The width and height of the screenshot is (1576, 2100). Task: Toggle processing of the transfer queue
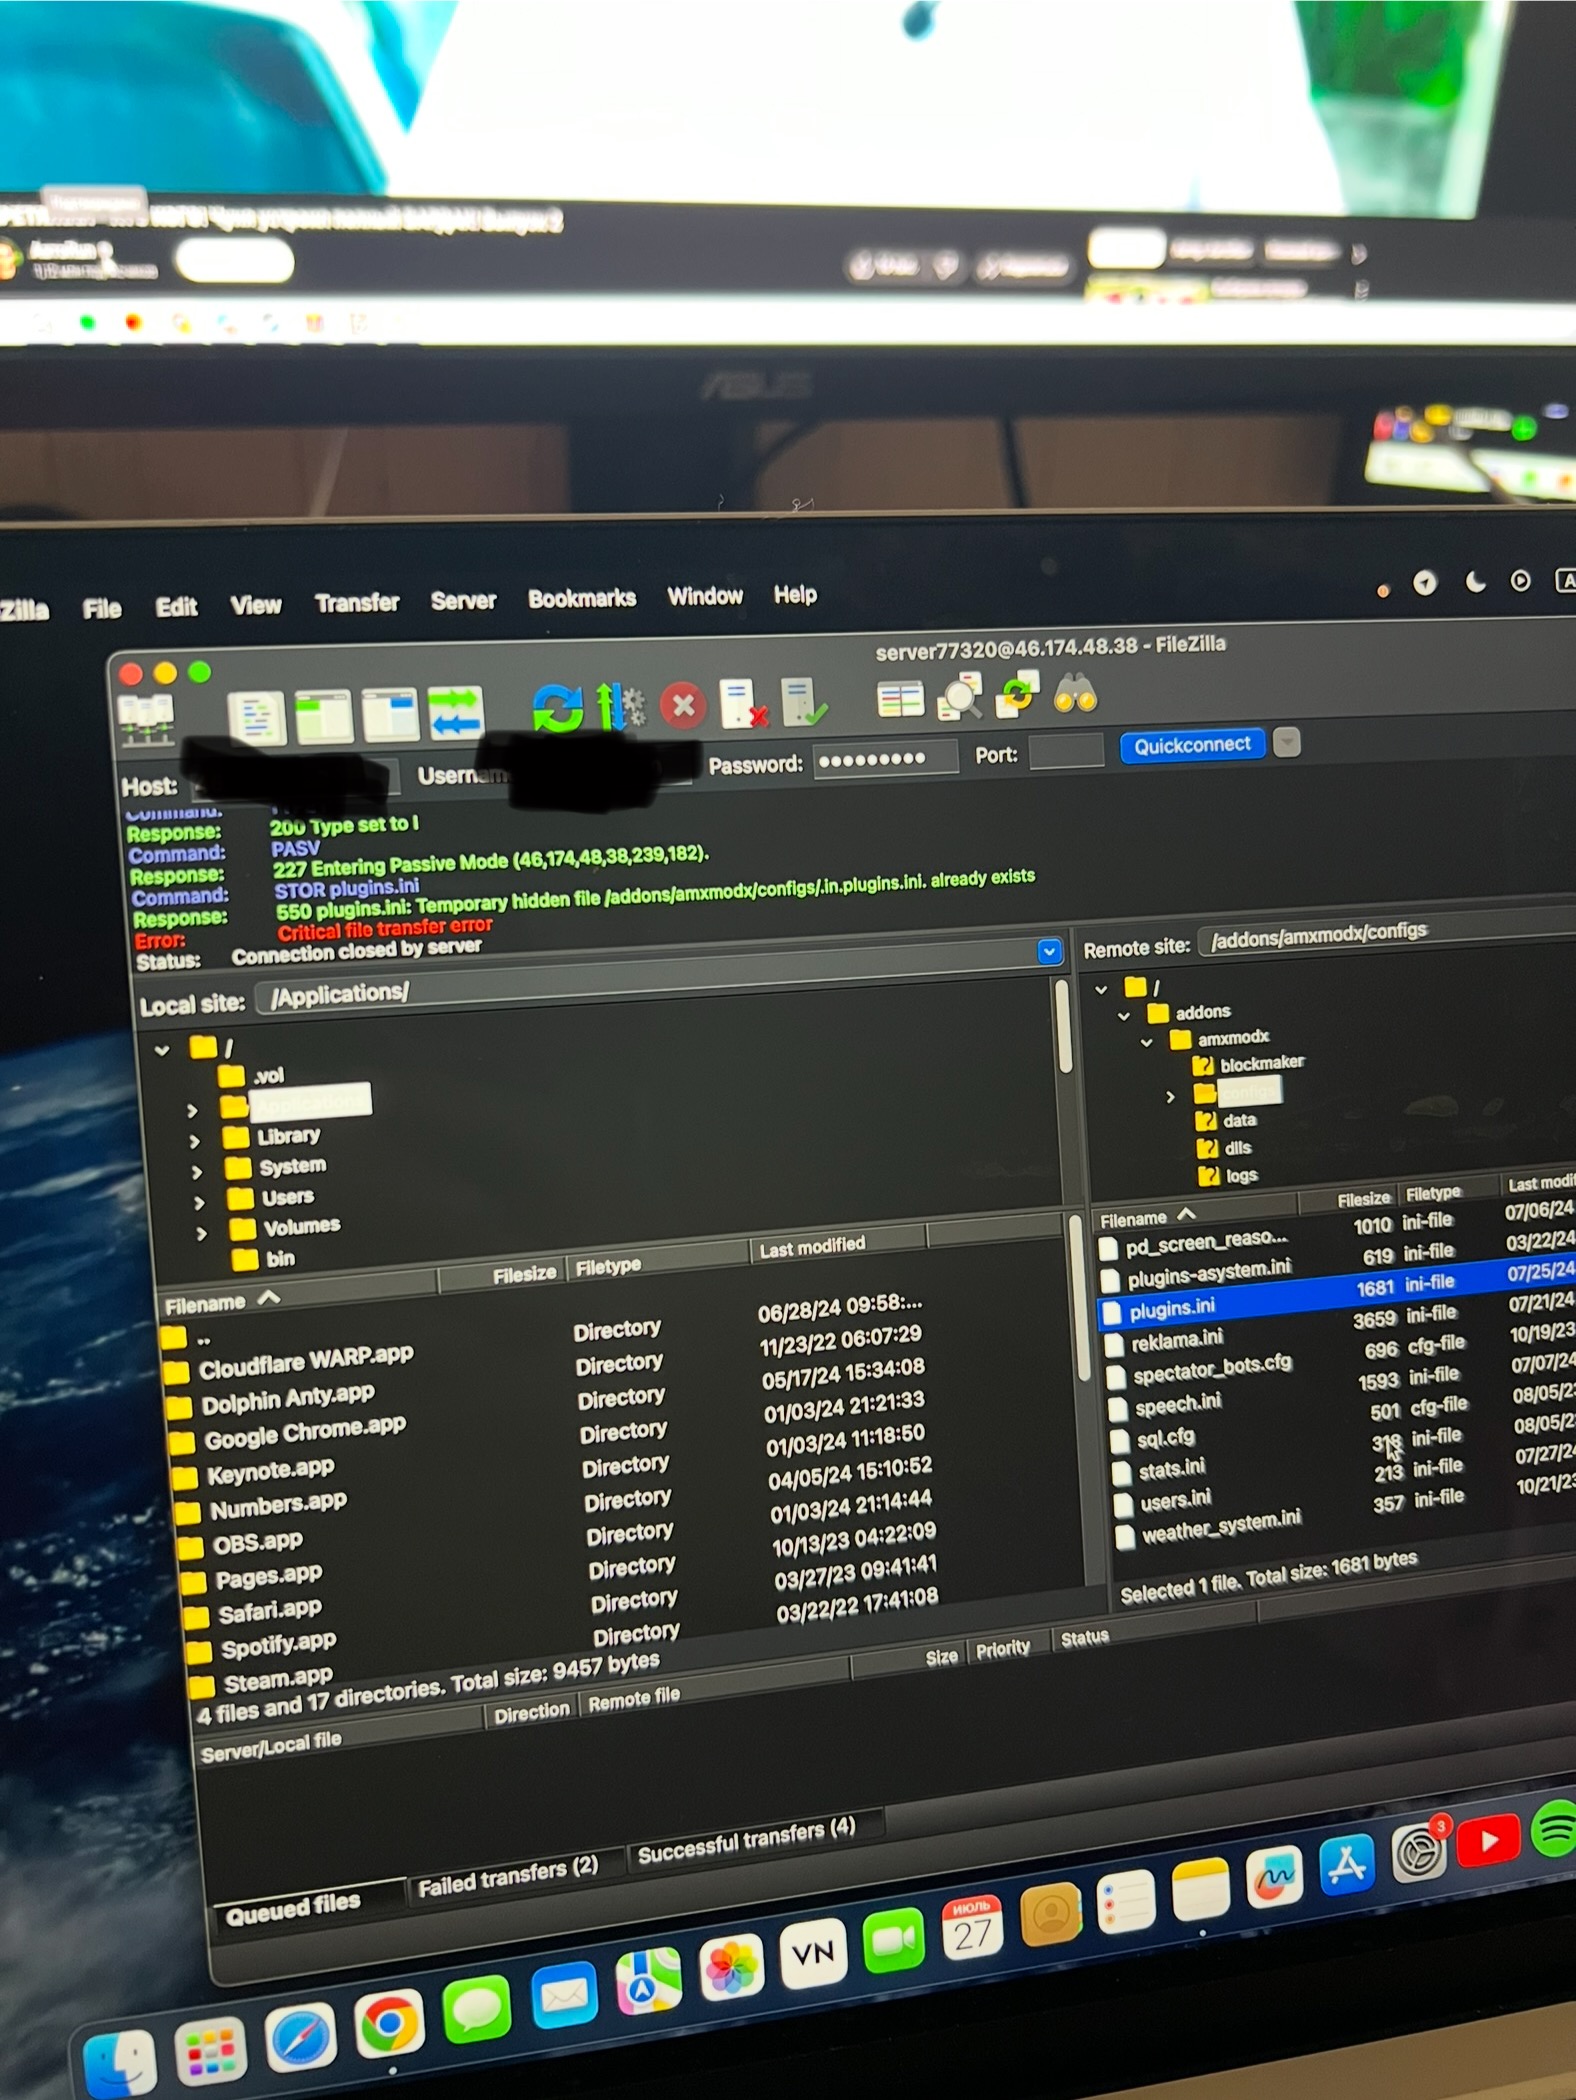click(621, 706)
